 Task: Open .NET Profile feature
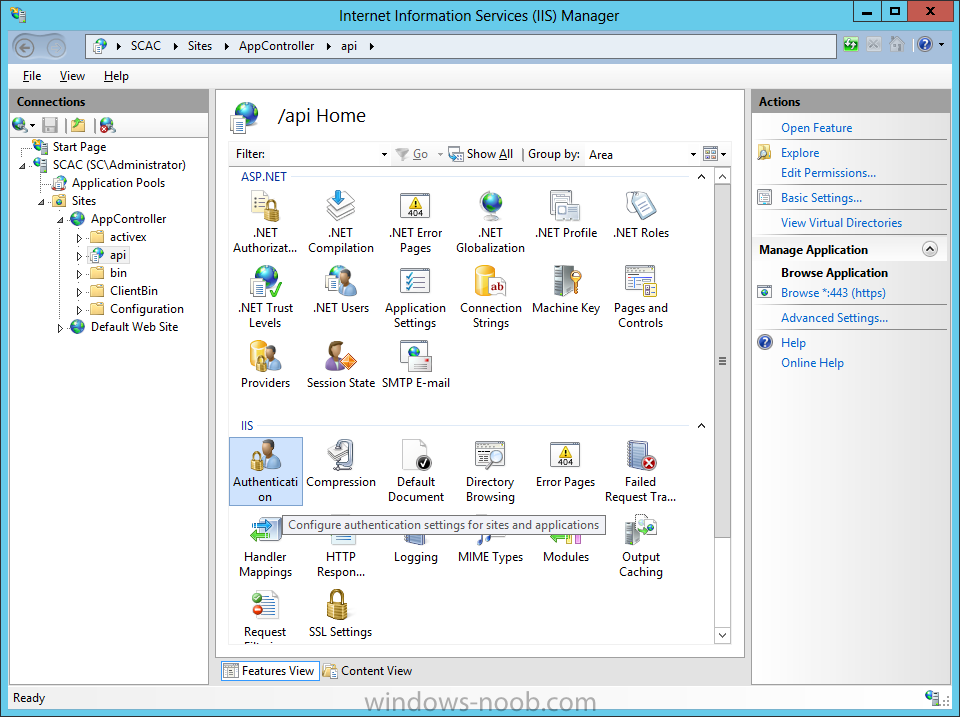(566, 215)
